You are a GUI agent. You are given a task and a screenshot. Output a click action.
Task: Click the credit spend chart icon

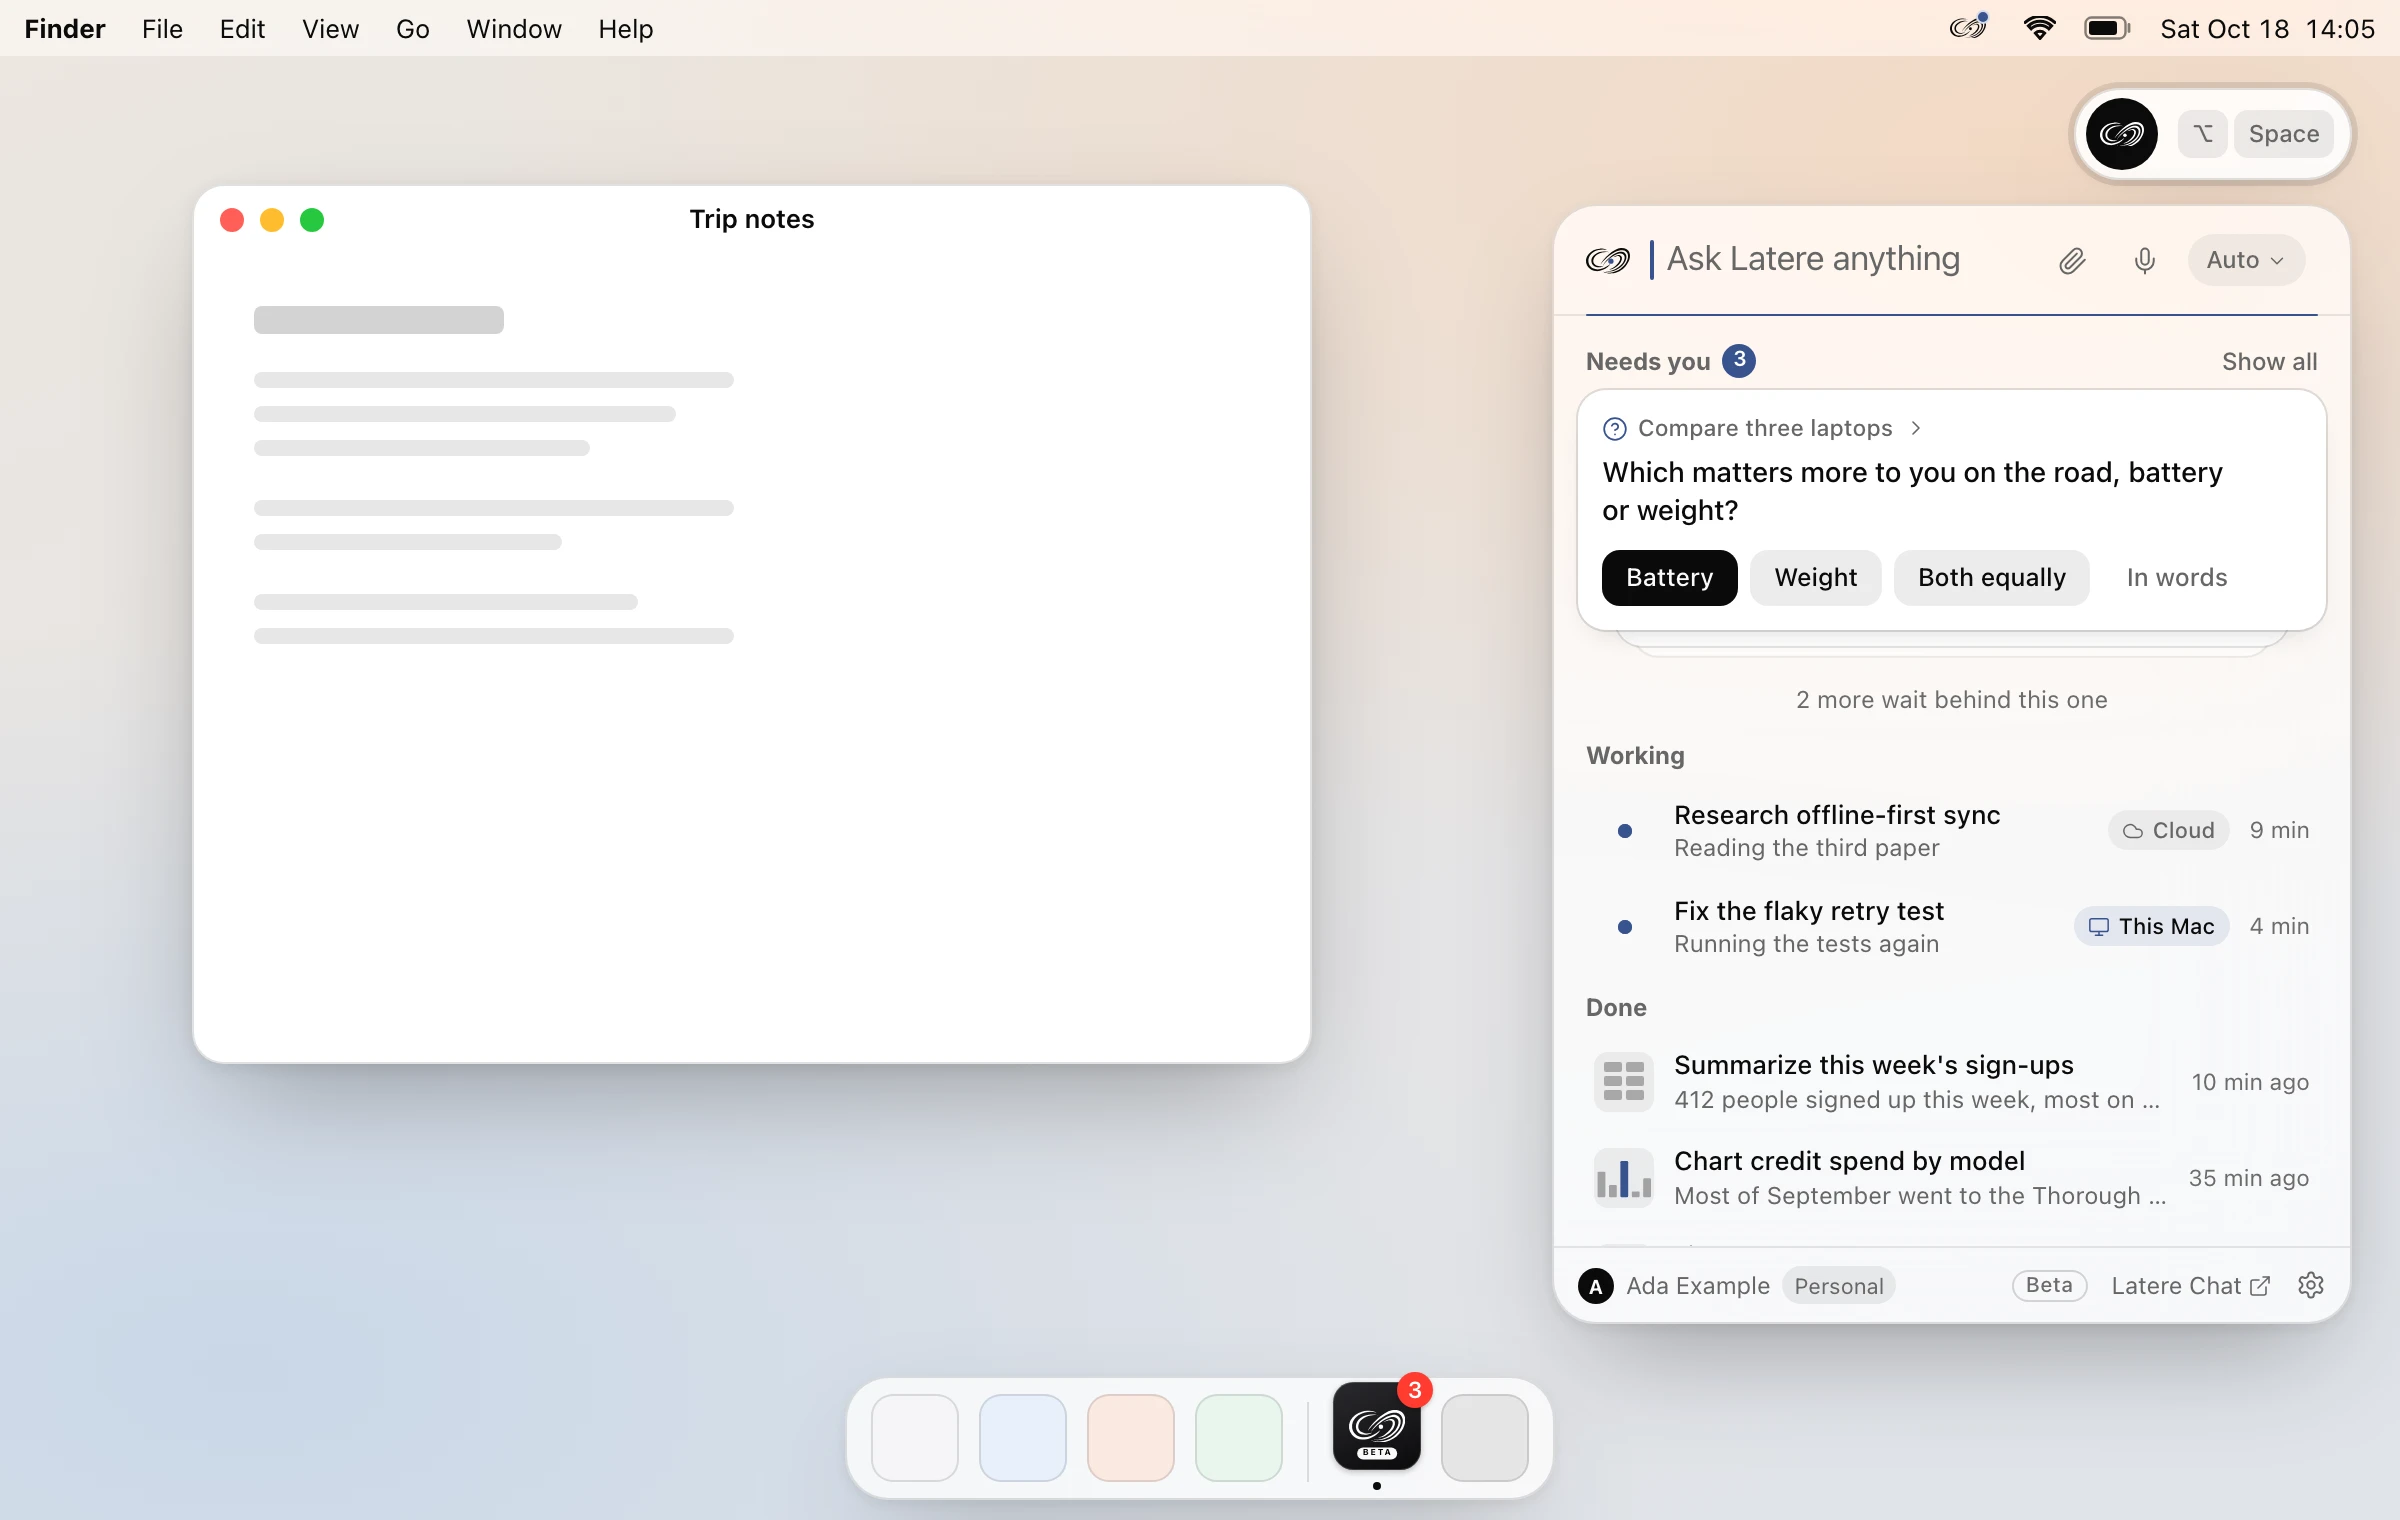pyautogui.click(x=1623, y=1177)
